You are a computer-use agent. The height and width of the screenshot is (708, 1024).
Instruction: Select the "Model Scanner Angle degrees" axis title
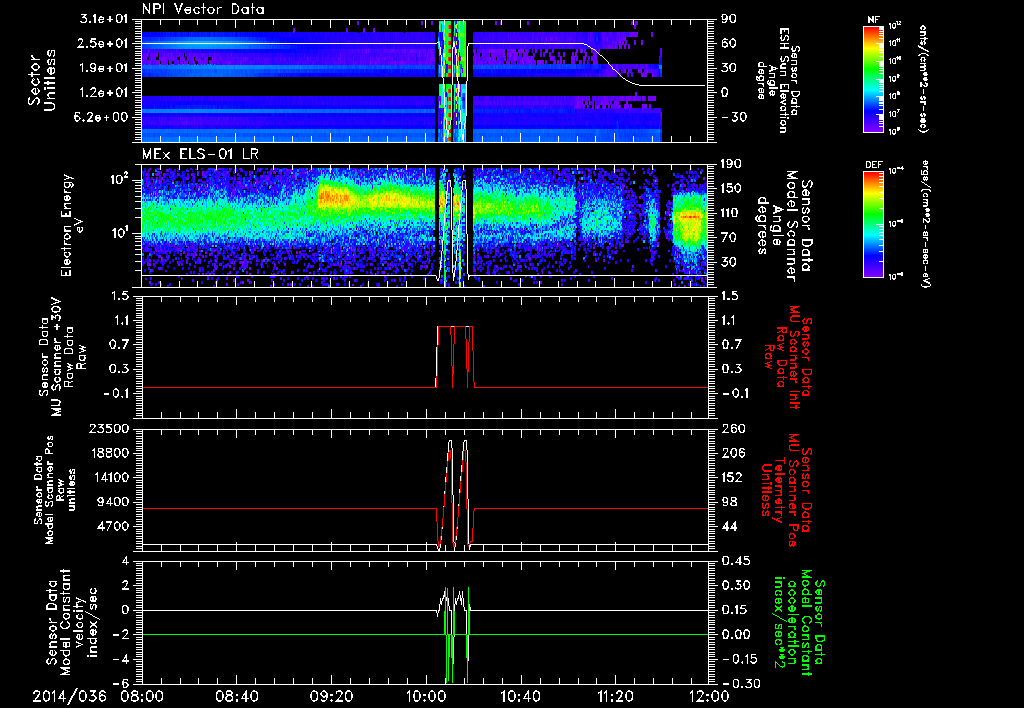coord(784,225)
